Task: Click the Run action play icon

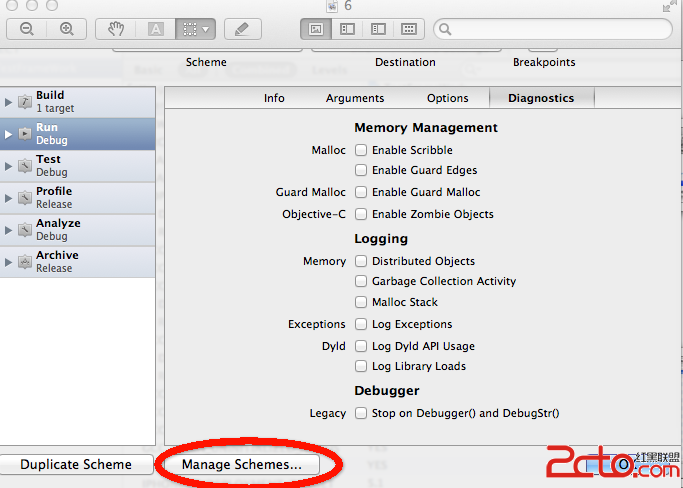Action: [x=25, y=134]
